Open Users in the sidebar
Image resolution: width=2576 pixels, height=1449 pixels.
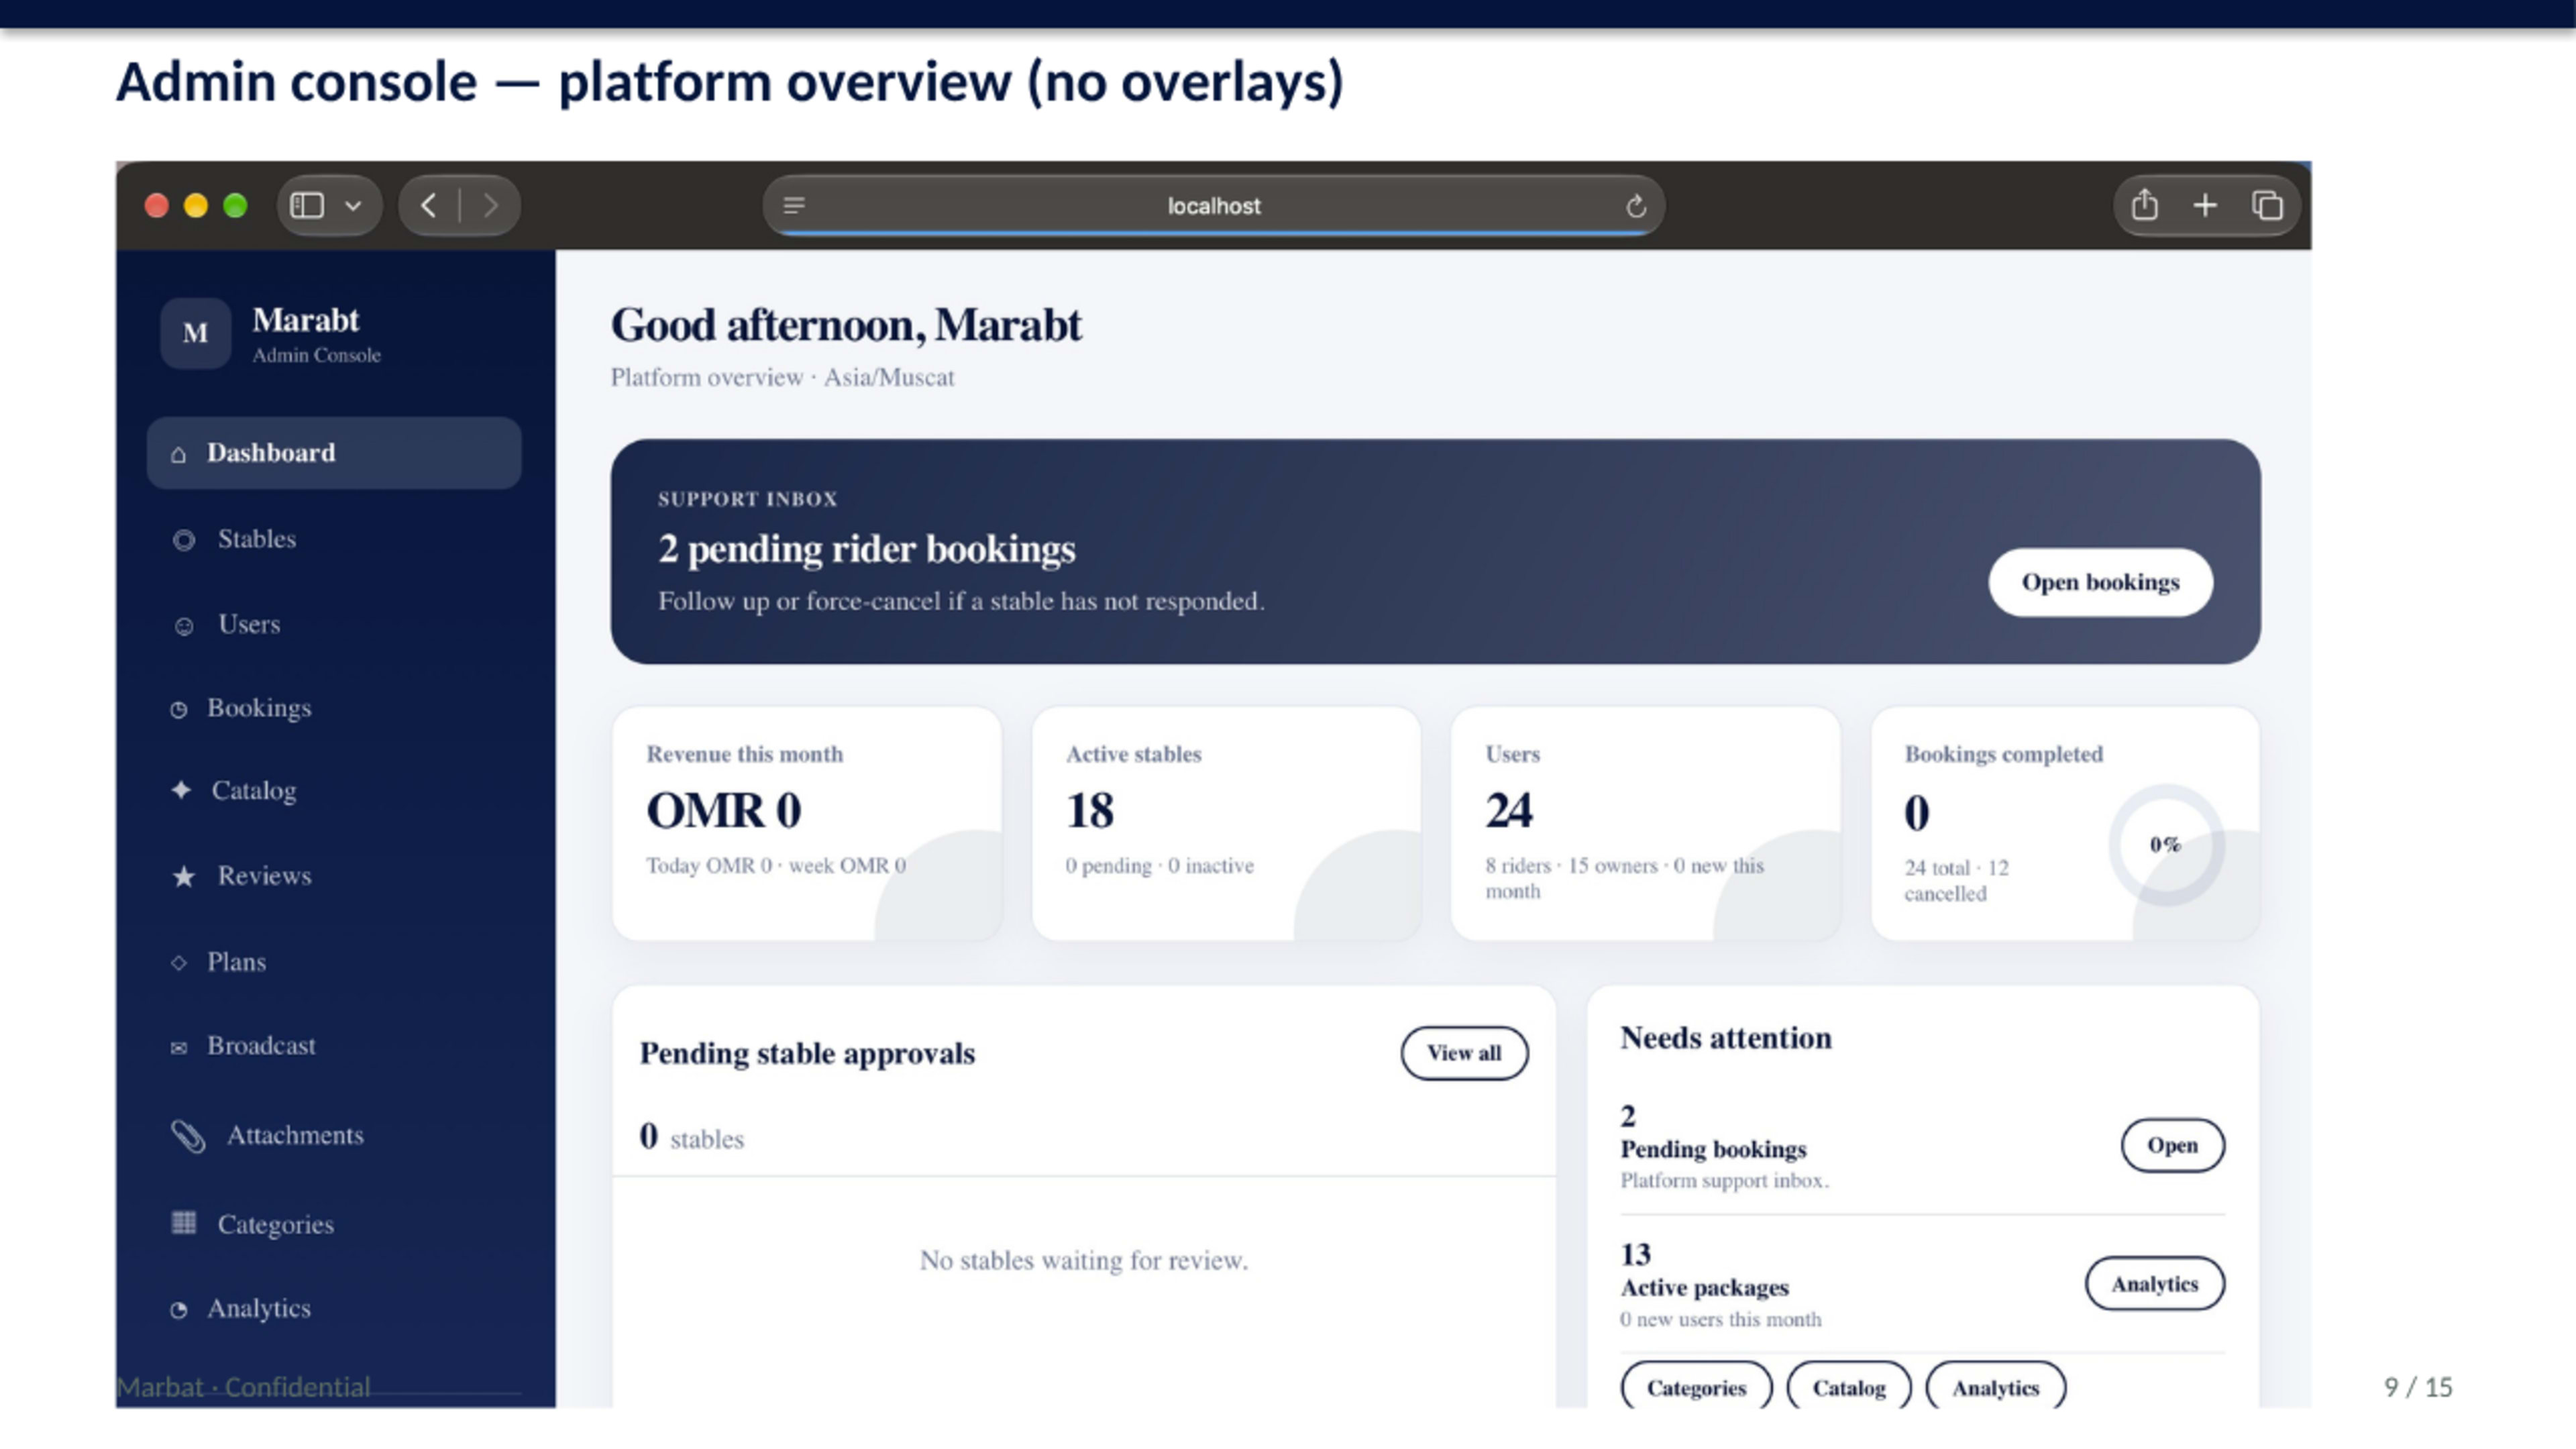coord(249,624)
